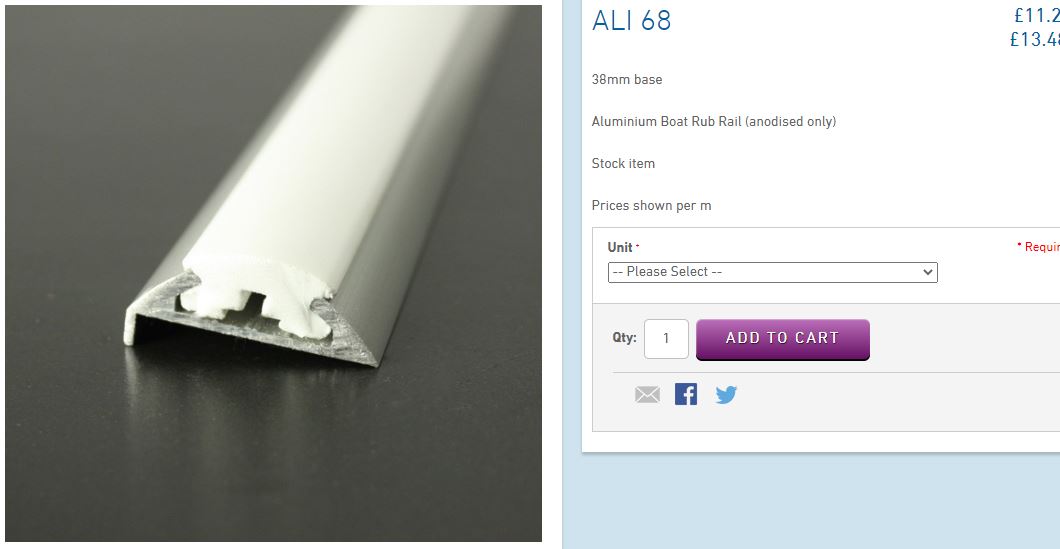Open the rub rail product photo
The image size is (1060, 549).
tap(273, 273)
